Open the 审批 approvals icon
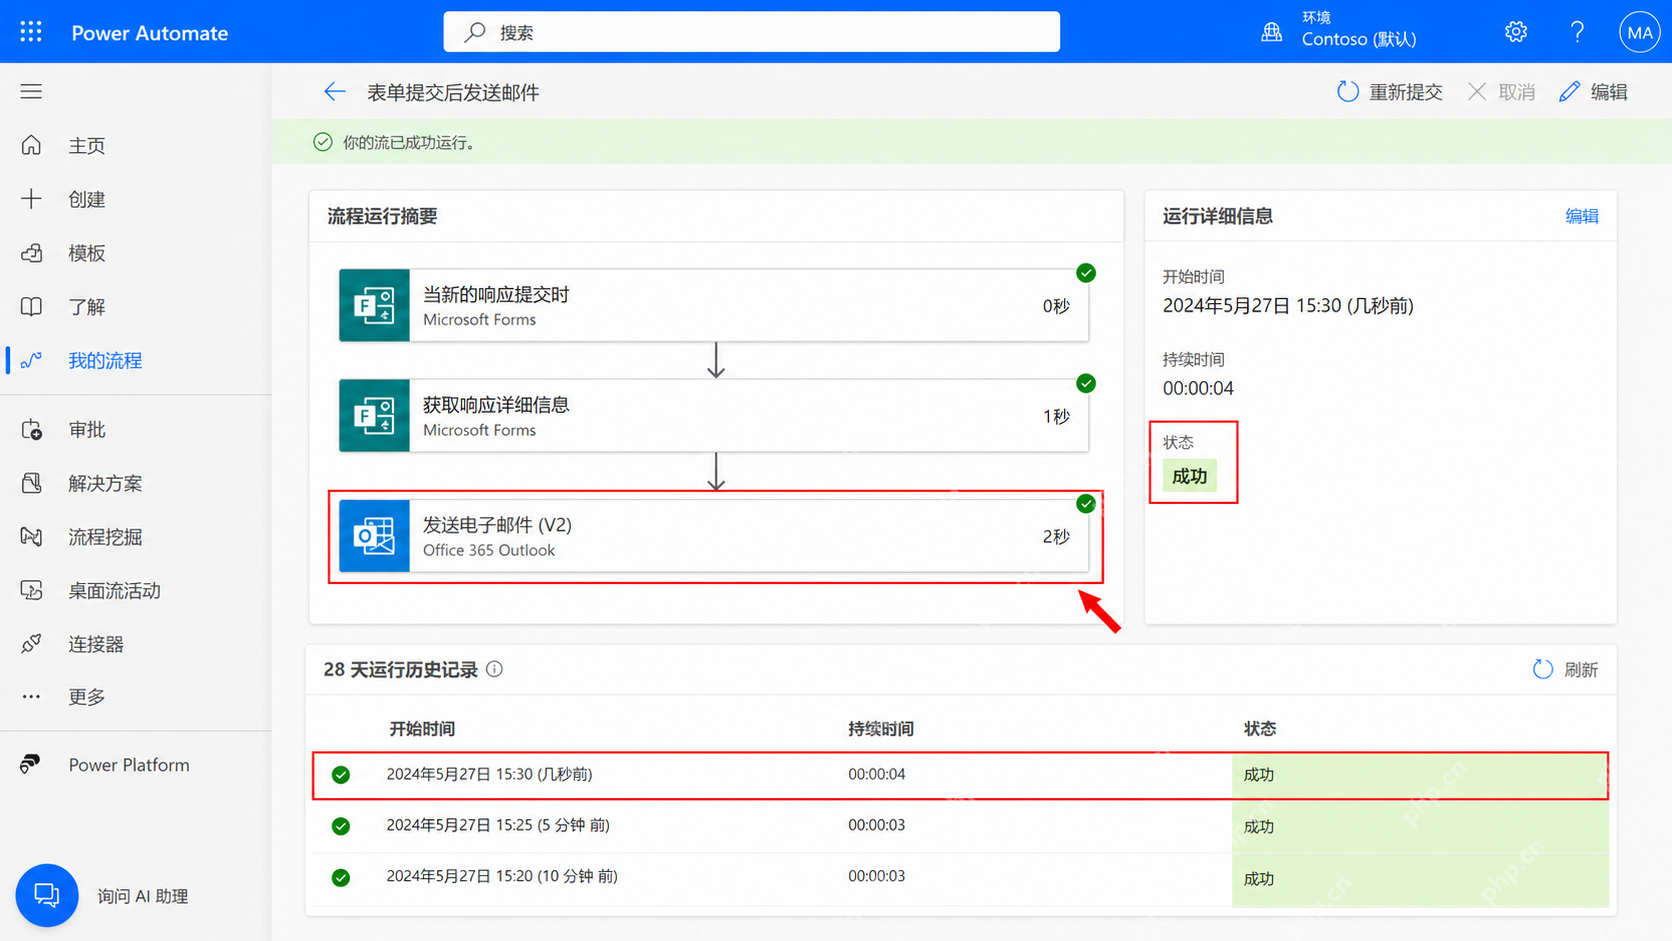 pyautogui.click(x=31, y=429)
